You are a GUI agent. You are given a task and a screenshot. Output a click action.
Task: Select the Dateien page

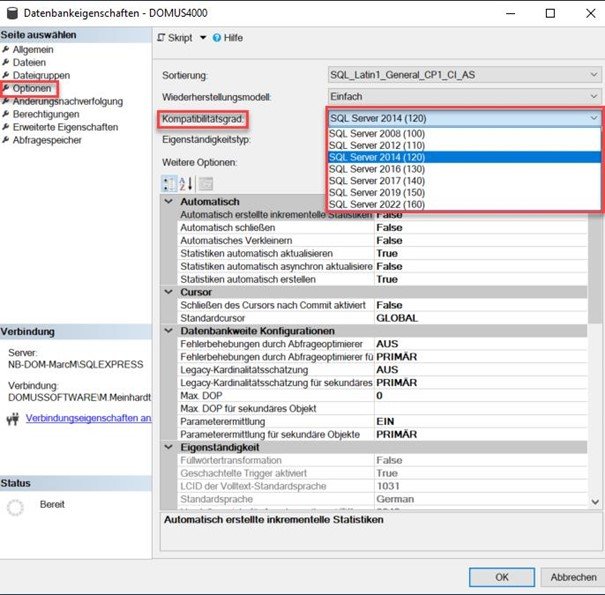pos(29,63)
